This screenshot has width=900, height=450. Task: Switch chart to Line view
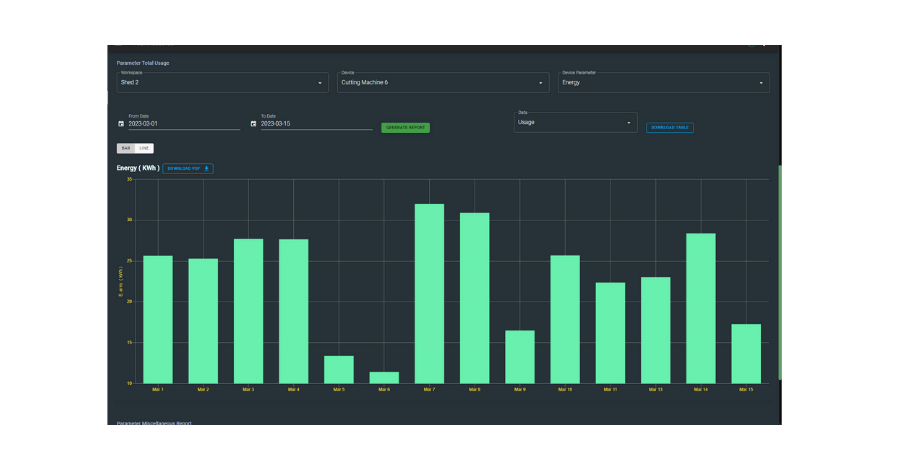(144, 148)
